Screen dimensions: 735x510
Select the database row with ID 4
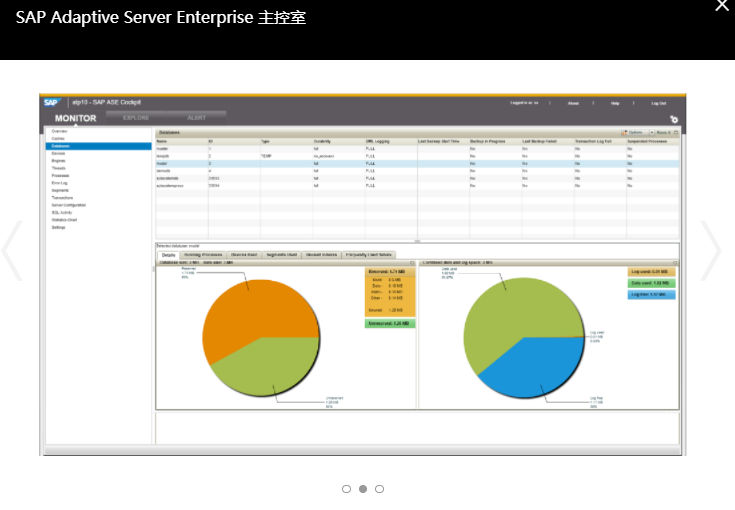(x=417, y=171)
